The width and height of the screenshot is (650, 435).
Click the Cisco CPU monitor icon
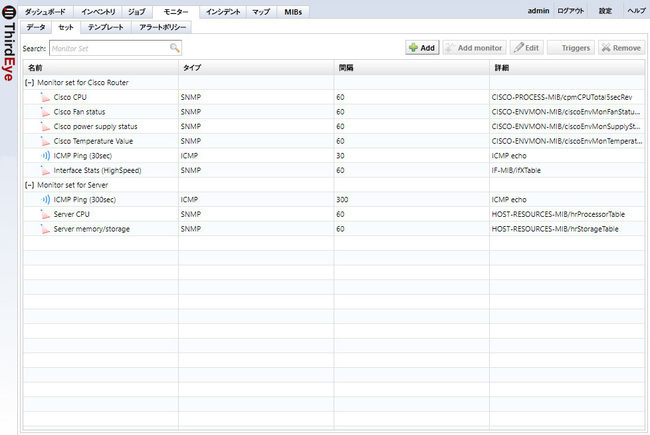tap(45, 97)
